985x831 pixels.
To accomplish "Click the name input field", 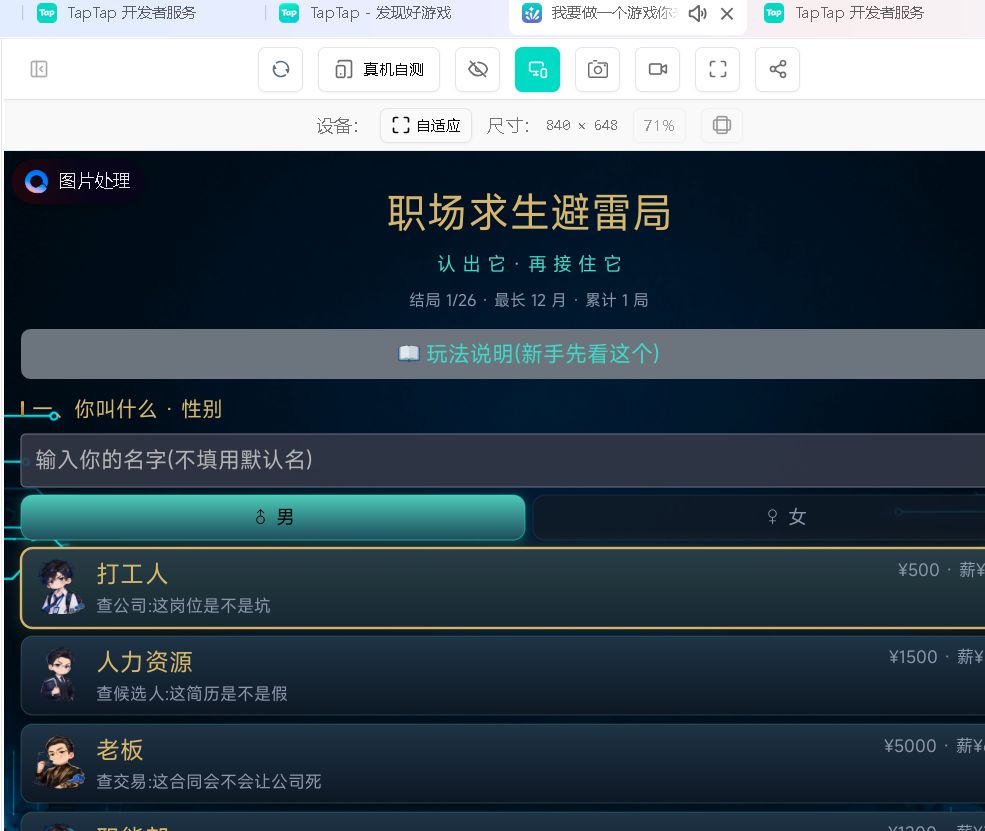I will point(503,460).
